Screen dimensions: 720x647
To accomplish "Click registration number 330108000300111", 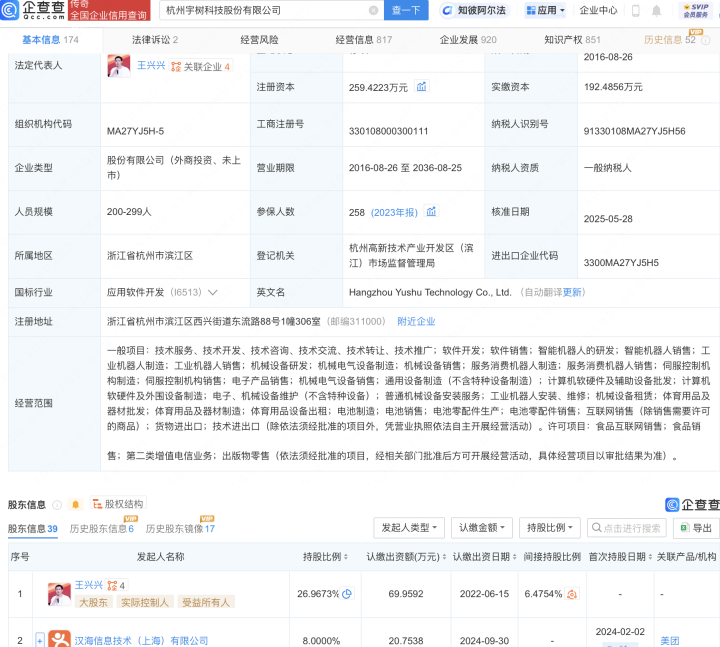I will click(388, 131).
